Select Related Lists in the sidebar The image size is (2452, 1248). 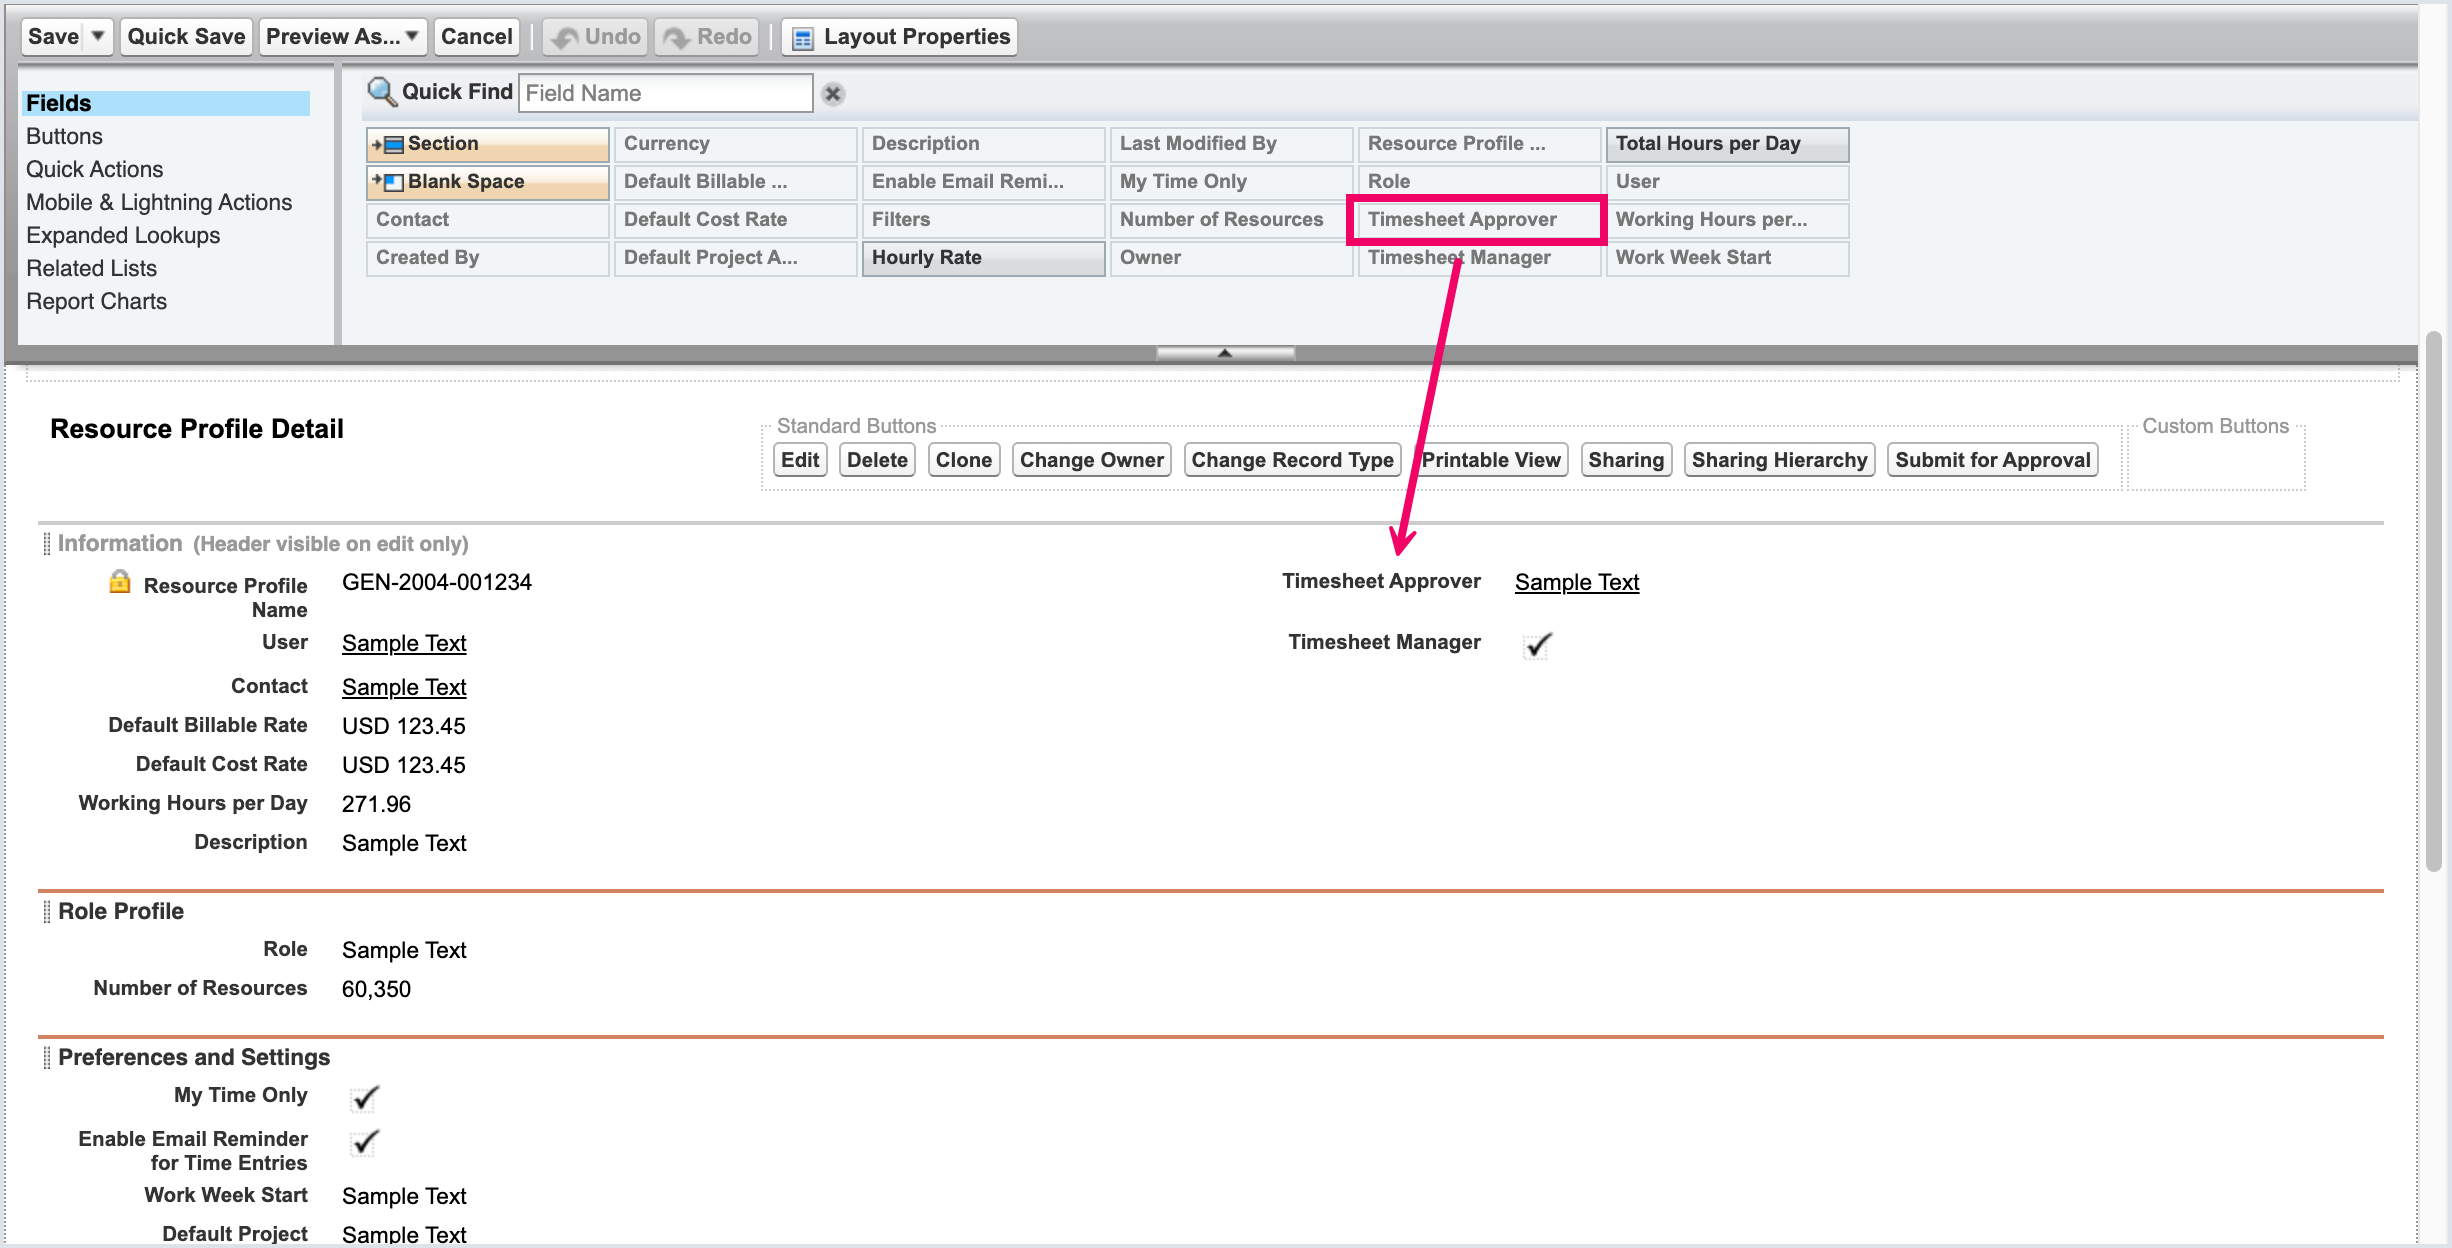click(91, 268)
